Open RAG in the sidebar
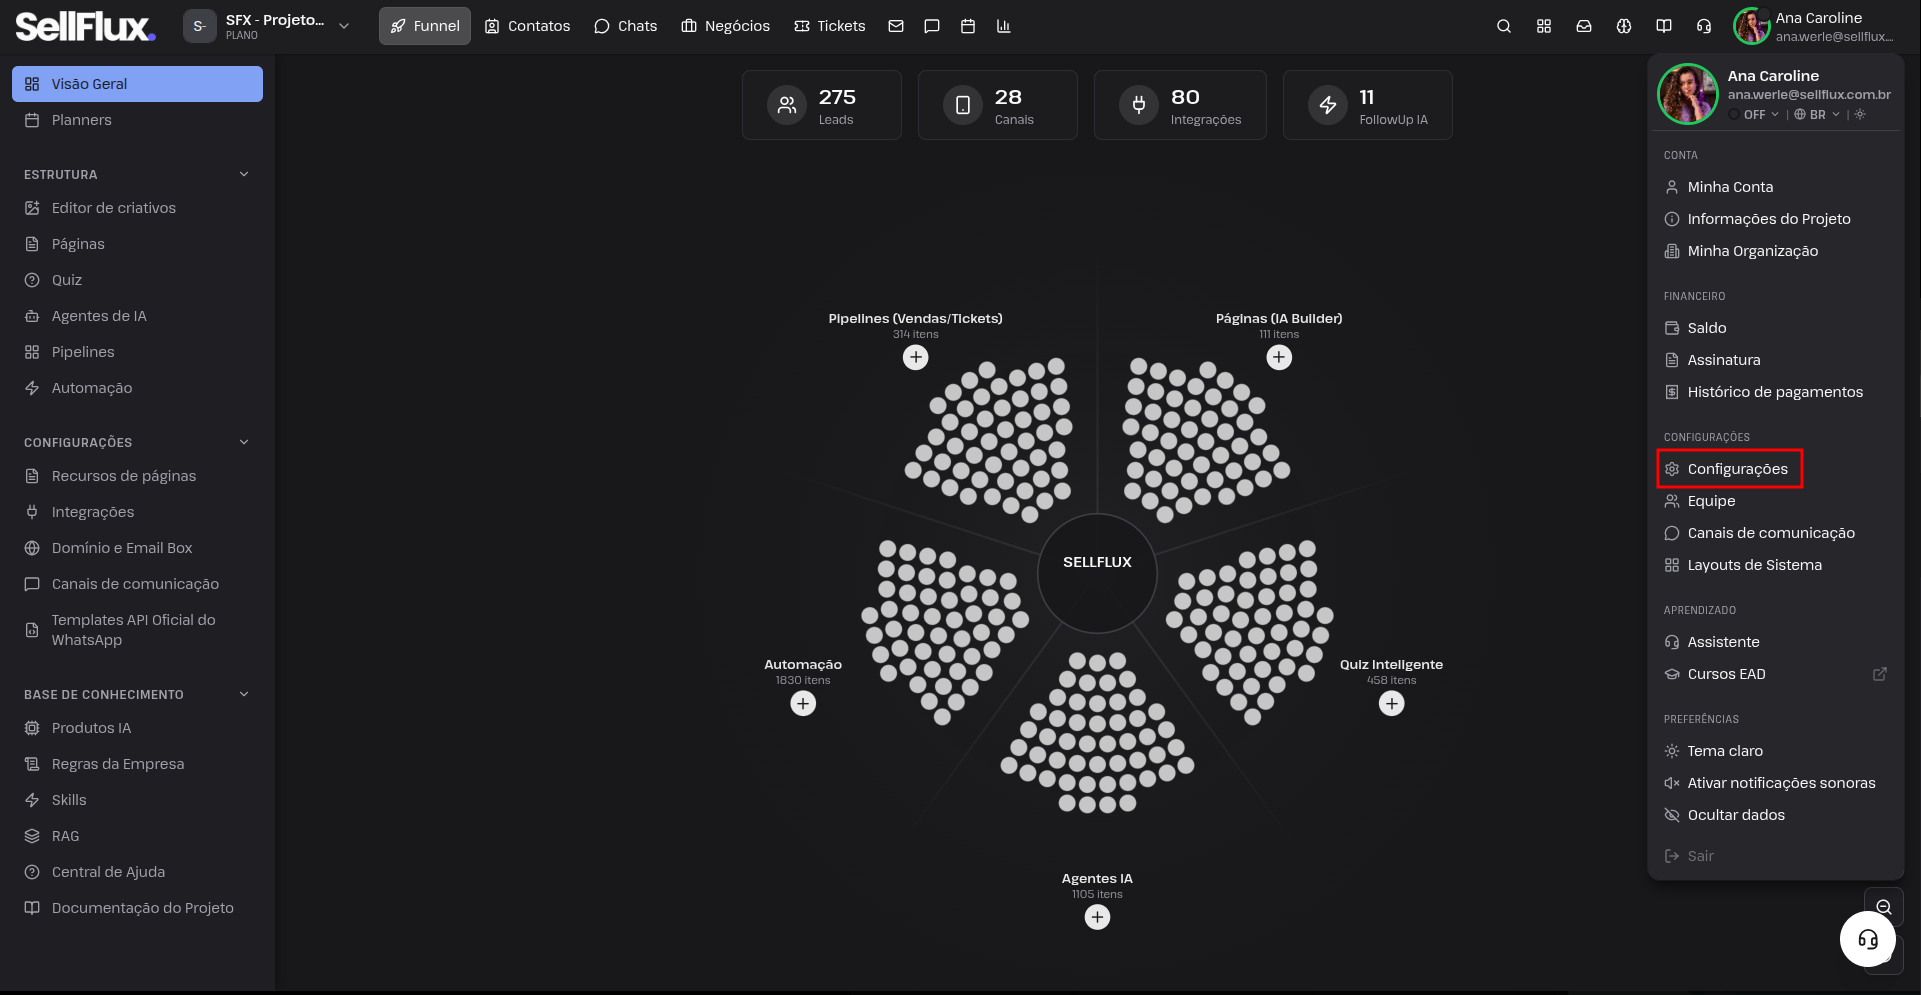Screen dimensions: 1921x995 (x=137, y=836)
